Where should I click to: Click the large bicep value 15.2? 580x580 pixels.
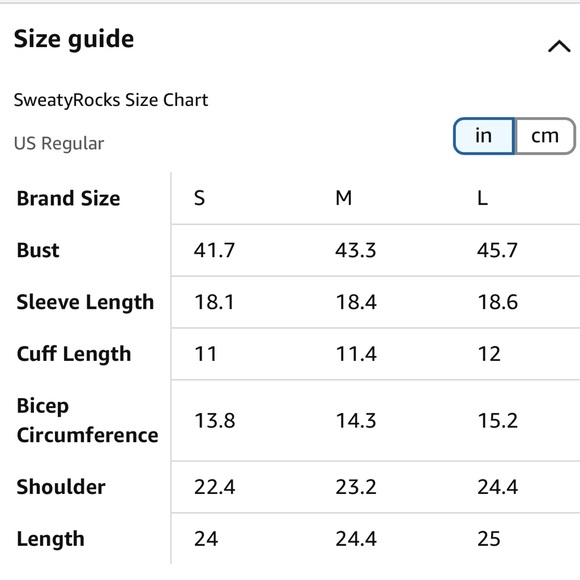pos(498,421)
